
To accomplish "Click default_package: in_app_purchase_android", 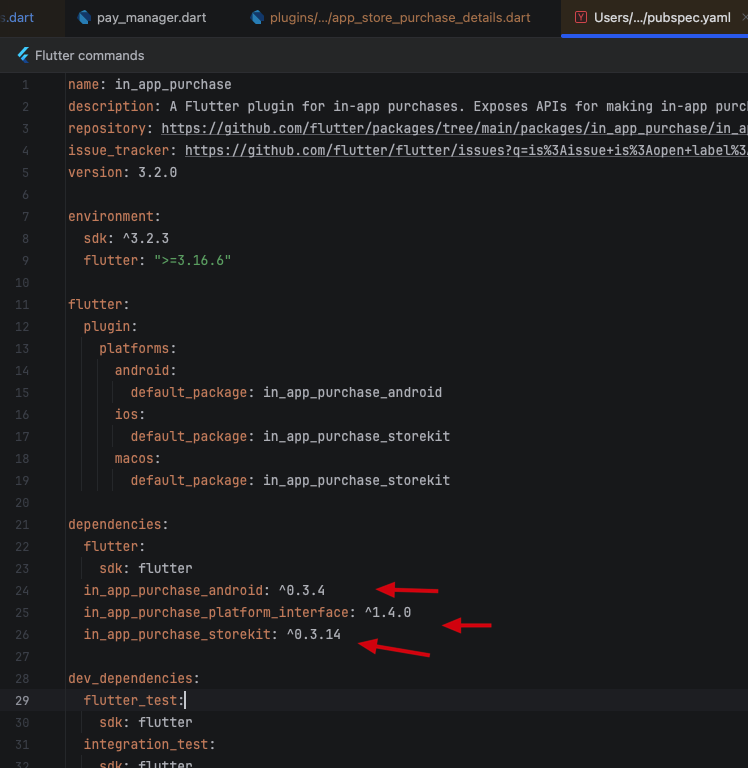I will 286,392.
